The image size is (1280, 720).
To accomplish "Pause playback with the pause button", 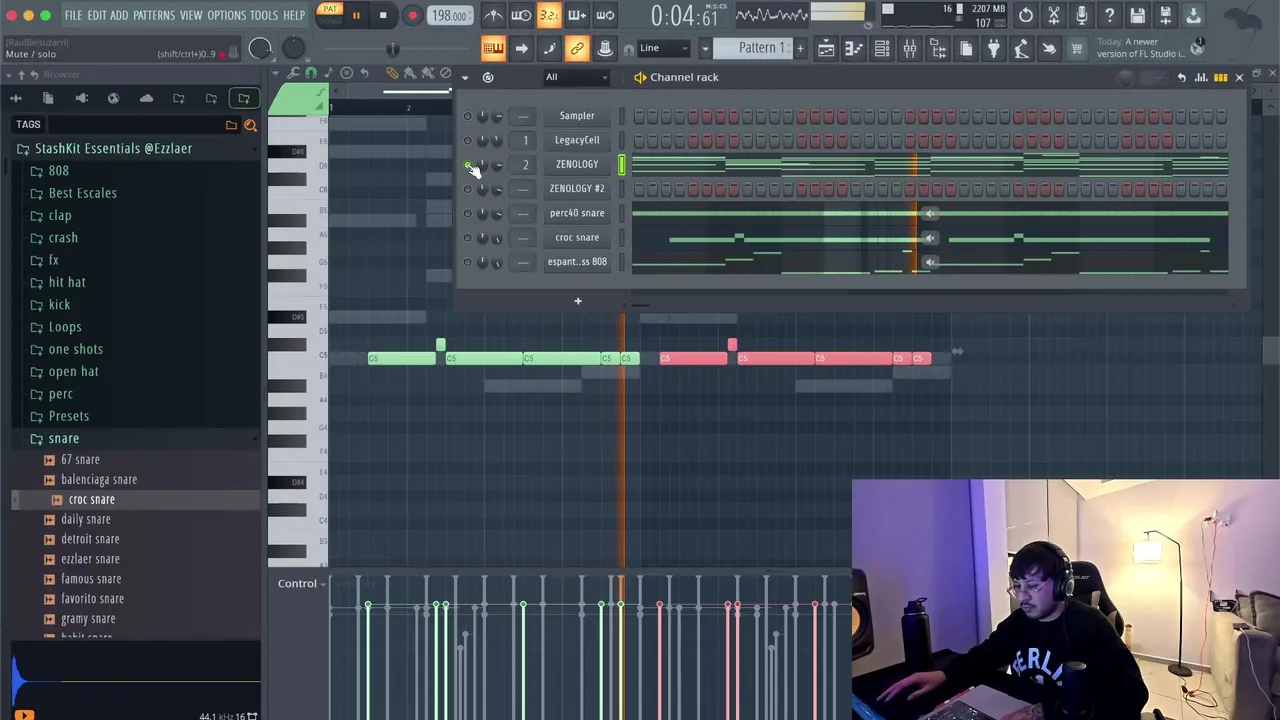I will (x=356, y=16).
